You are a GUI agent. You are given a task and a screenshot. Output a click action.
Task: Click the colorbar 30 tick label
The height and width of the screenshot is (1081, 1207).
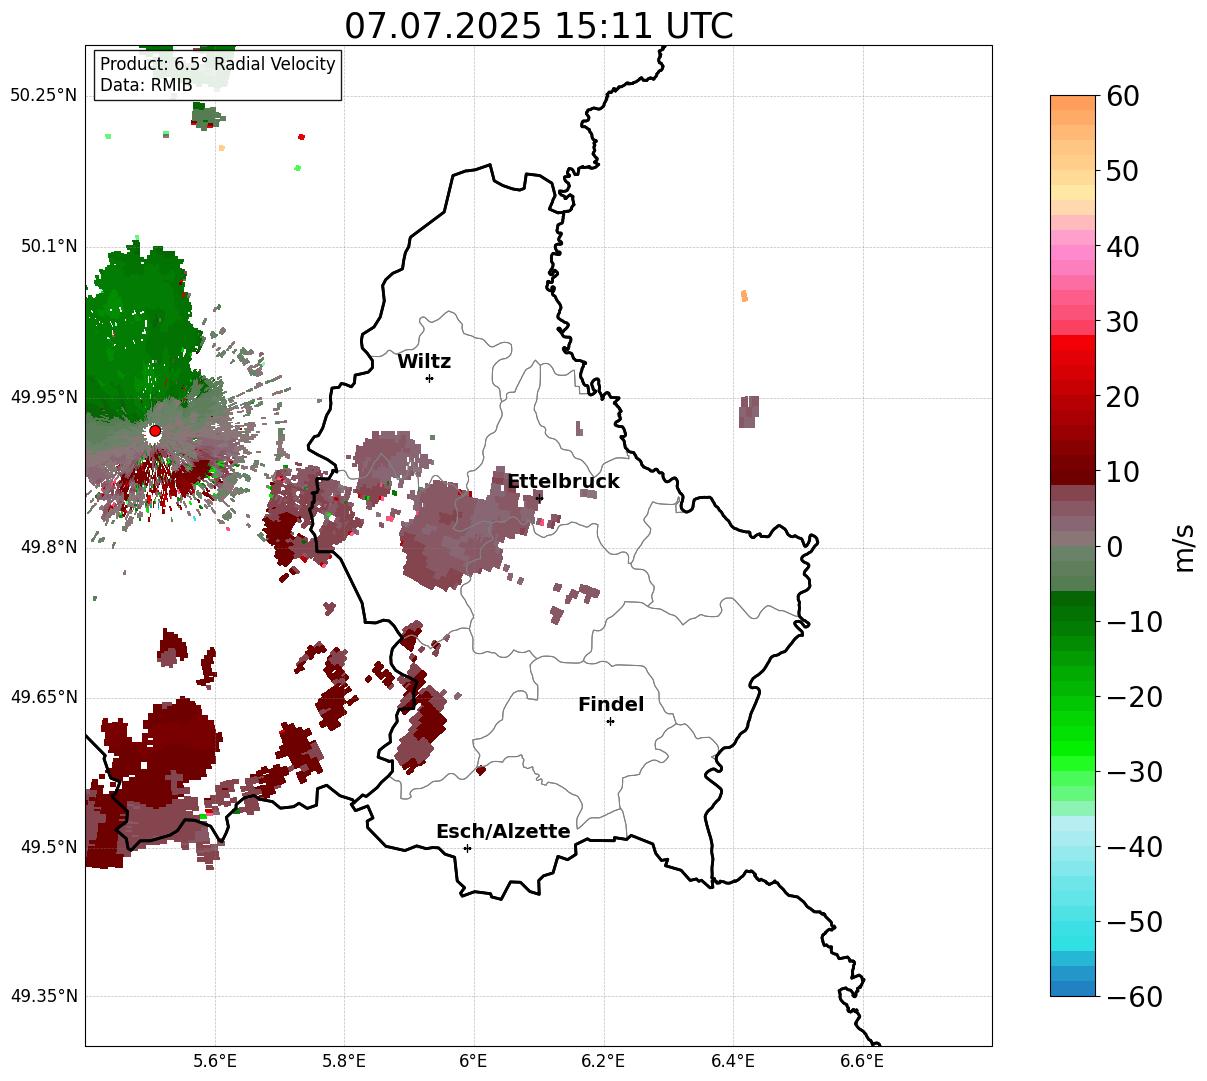coord(1122,322)
